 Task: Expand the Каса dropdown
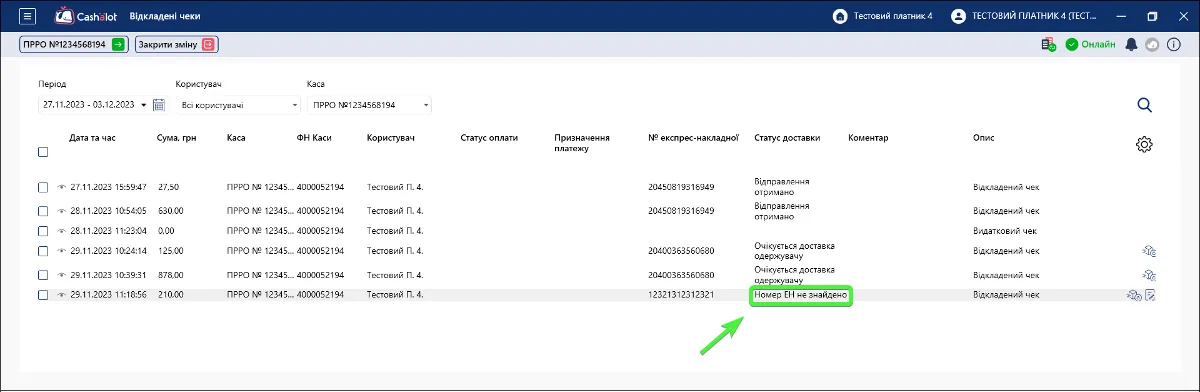click(426, 105)
